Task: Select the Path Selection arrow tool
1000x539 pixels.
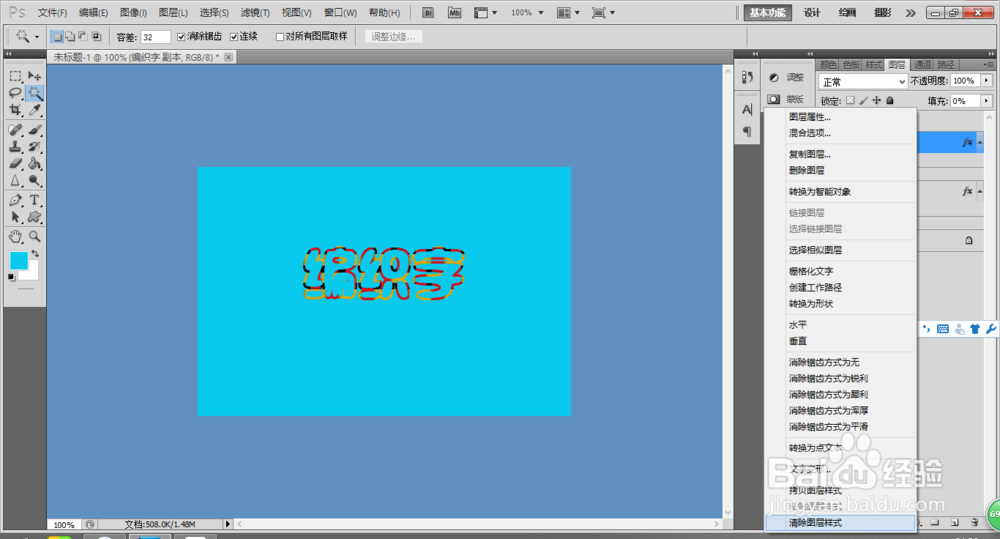Action: [15, 218]
